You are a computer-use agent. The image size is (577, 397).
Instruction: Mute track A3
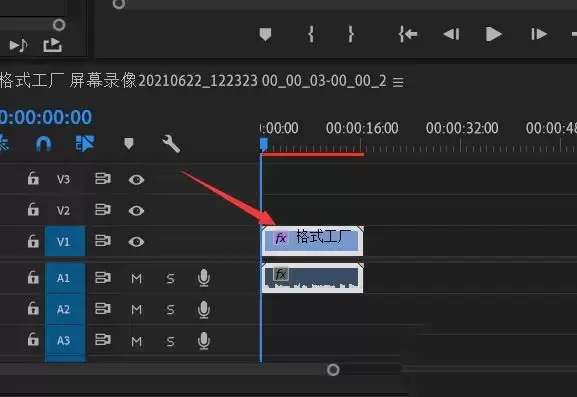[x=136, y=341]
